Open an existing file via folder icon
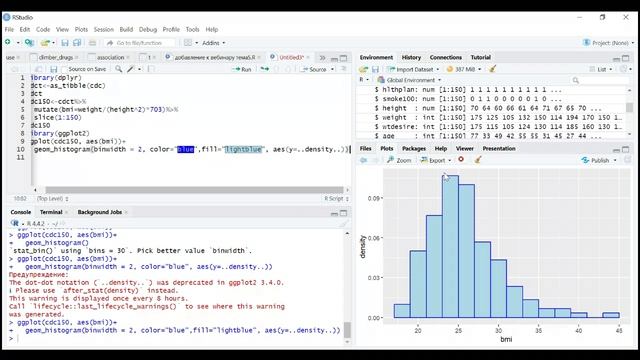 [44, 42]
